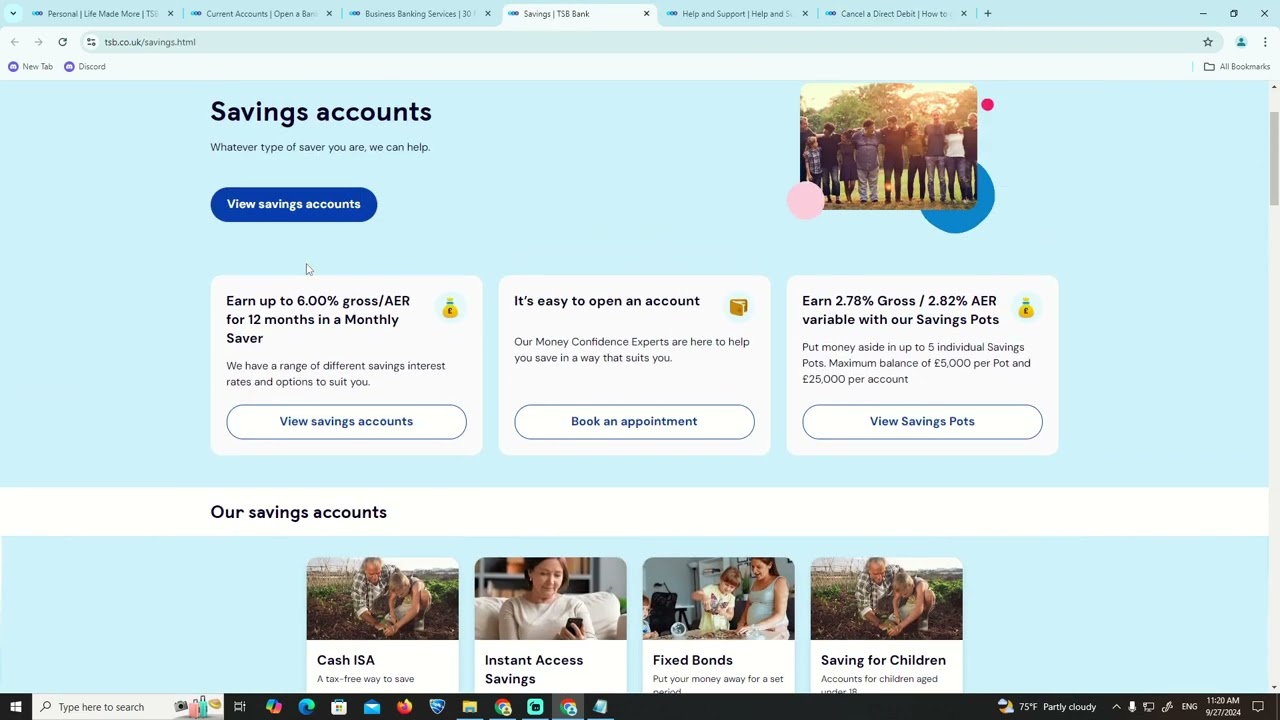Open the Chrome three-dot menu
Image resolution: width=1280 pixels, height=720 pixels.
1265,42
